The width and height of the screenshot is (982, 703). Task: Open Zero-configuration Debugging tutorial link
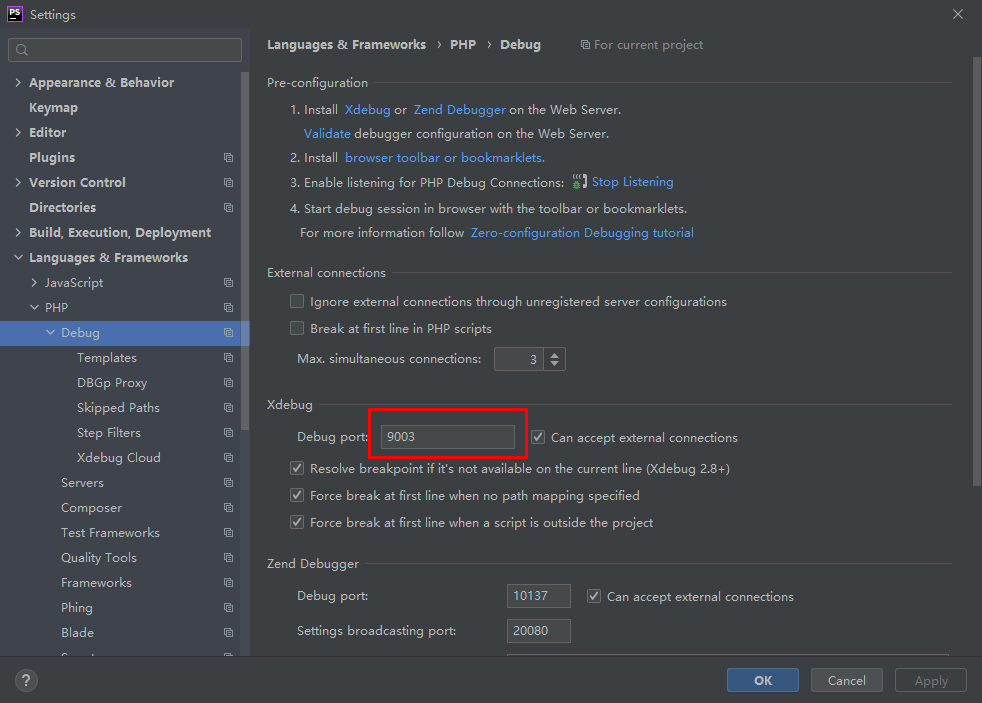[x=582, y=233]
